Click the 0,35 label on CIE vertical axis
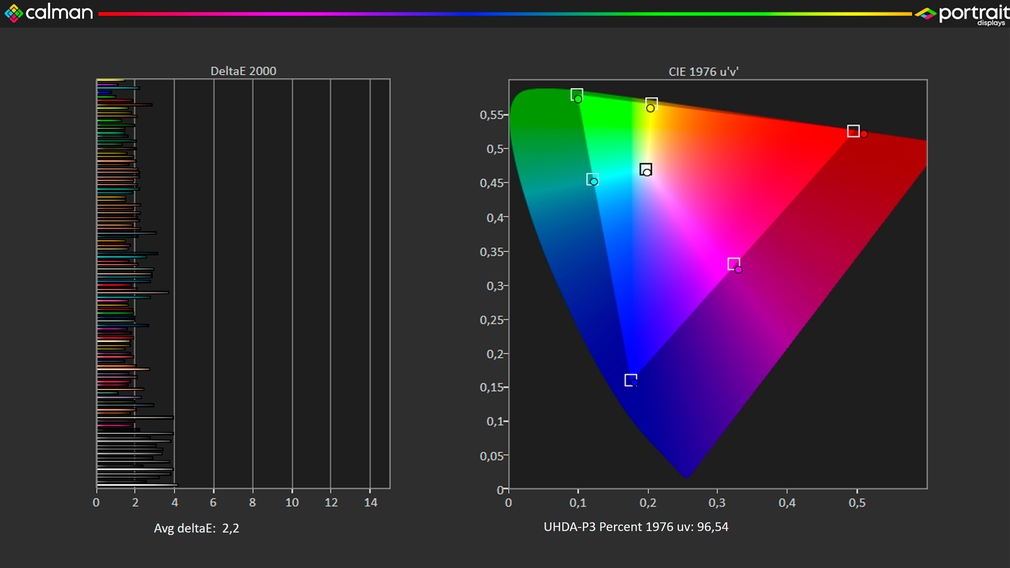Viewport: 1010px width, 568px height. tap(491, 251)
